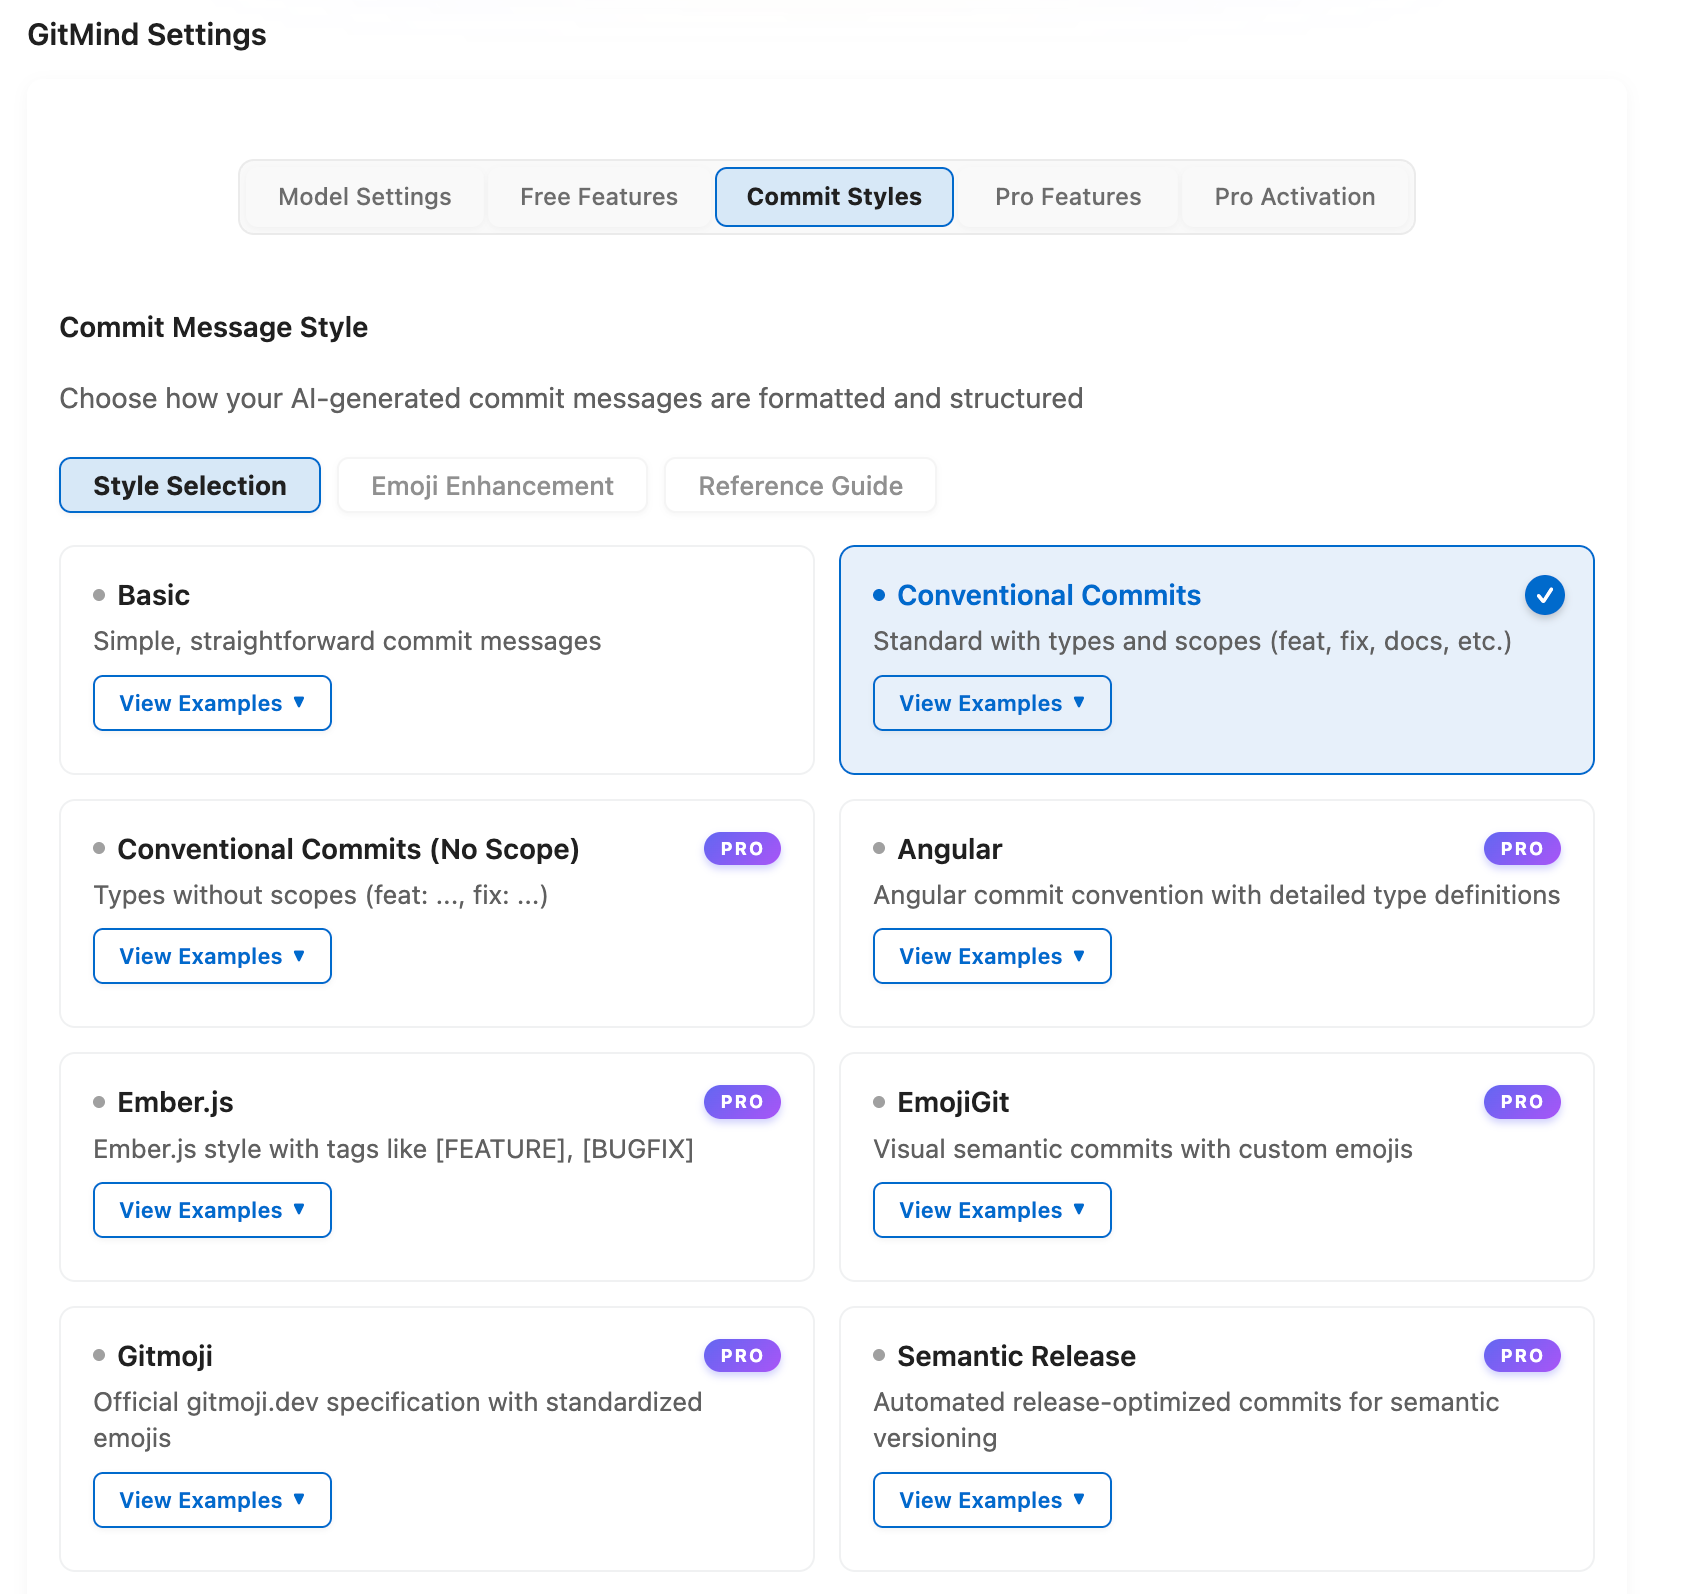
Task: Click the PRO badge on Ember.js card
Action: (x=742, y=1102)
